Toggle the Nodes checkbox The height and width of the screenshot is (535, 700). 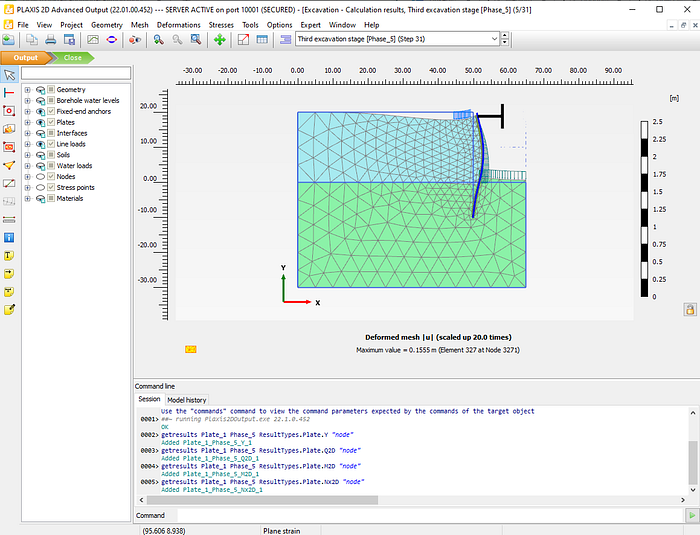(x=51, y=176)
